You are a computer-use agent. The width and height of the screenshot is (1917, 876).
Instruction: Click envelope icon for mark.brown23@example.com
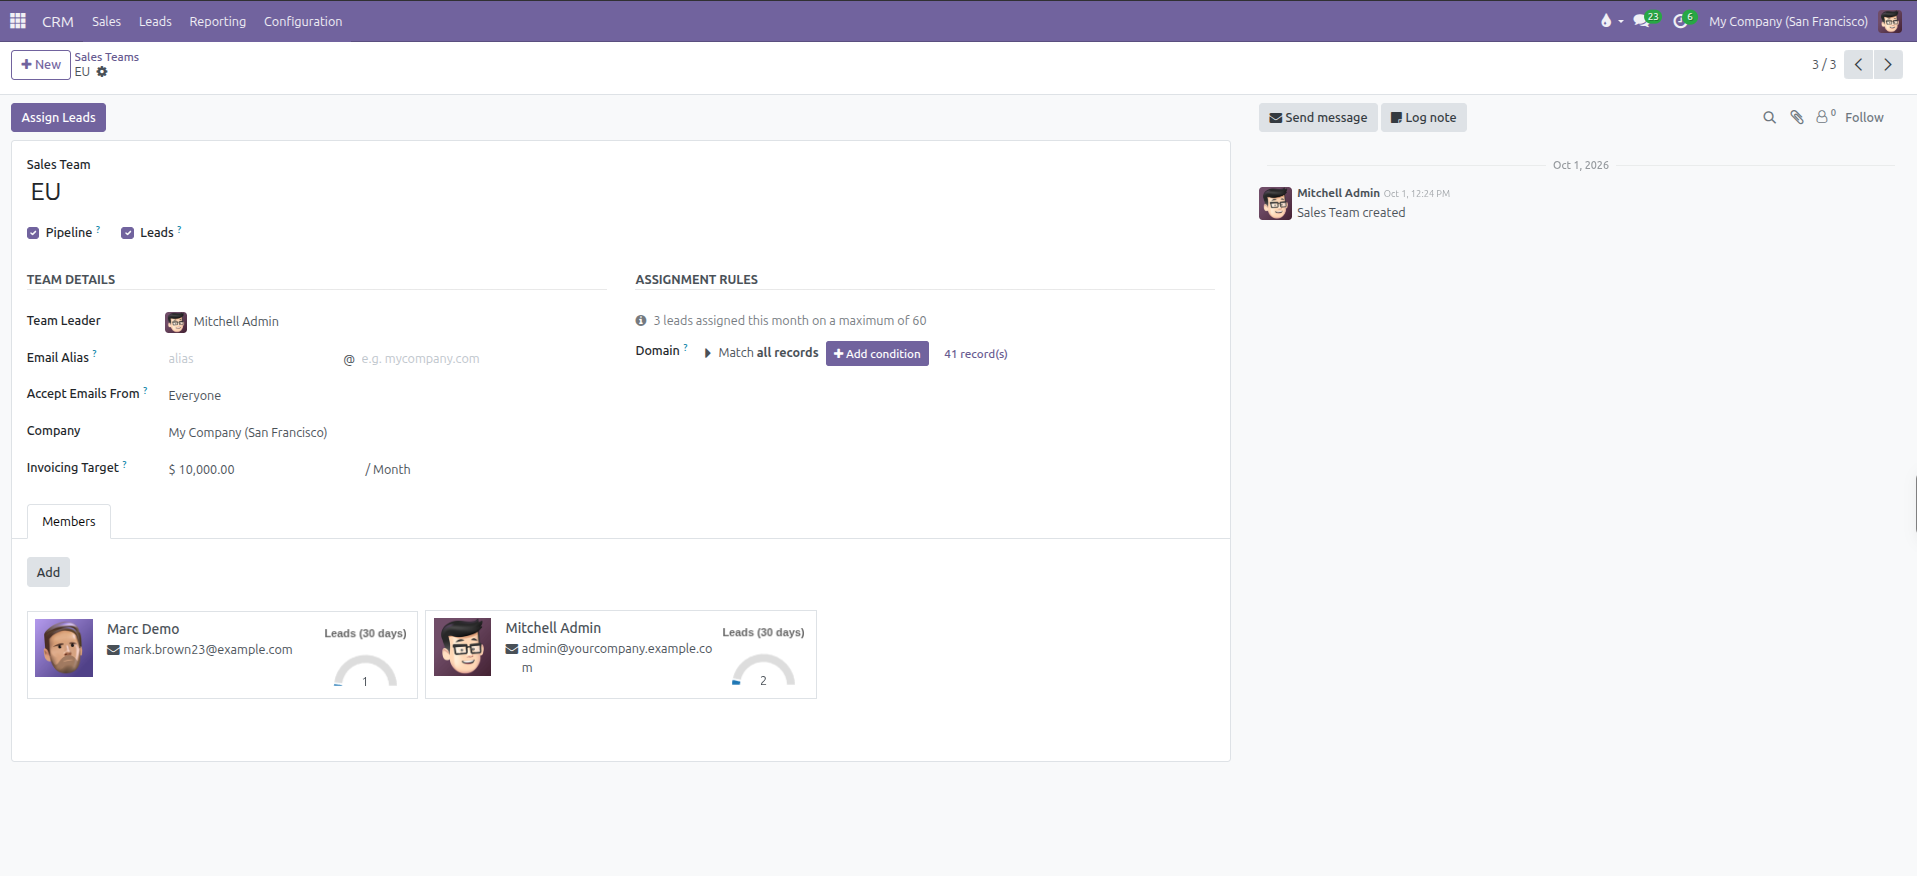[x=113, y=650]
